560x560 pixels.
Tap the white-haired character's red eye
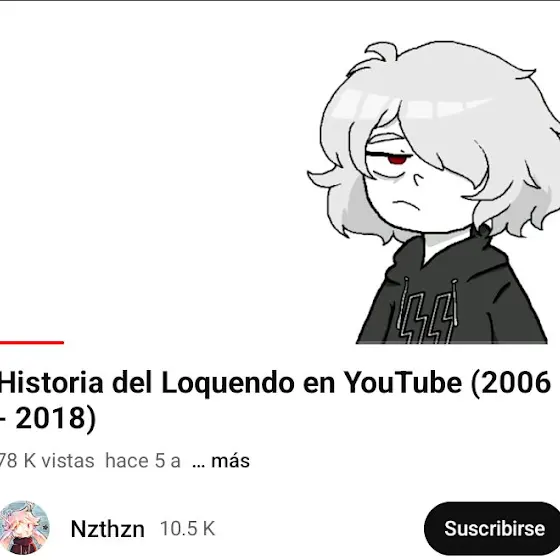pyautogui.click(x=397, y=159)
